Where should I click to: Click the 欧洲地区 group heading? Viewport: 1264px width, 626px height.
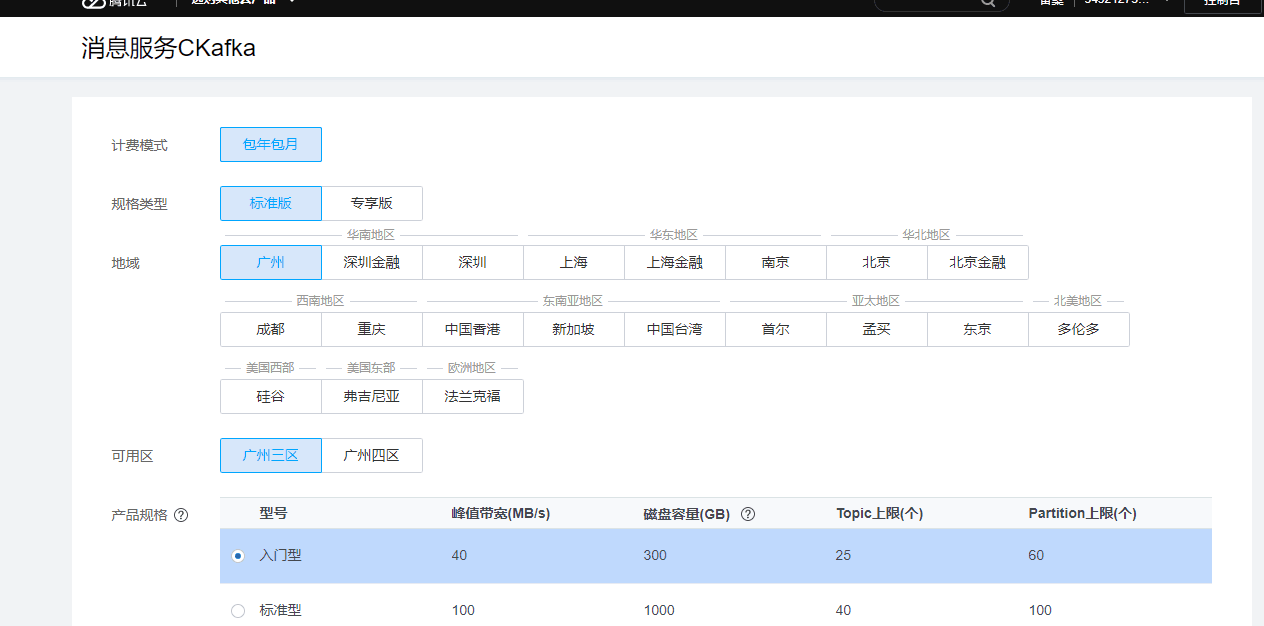[472, 368]
